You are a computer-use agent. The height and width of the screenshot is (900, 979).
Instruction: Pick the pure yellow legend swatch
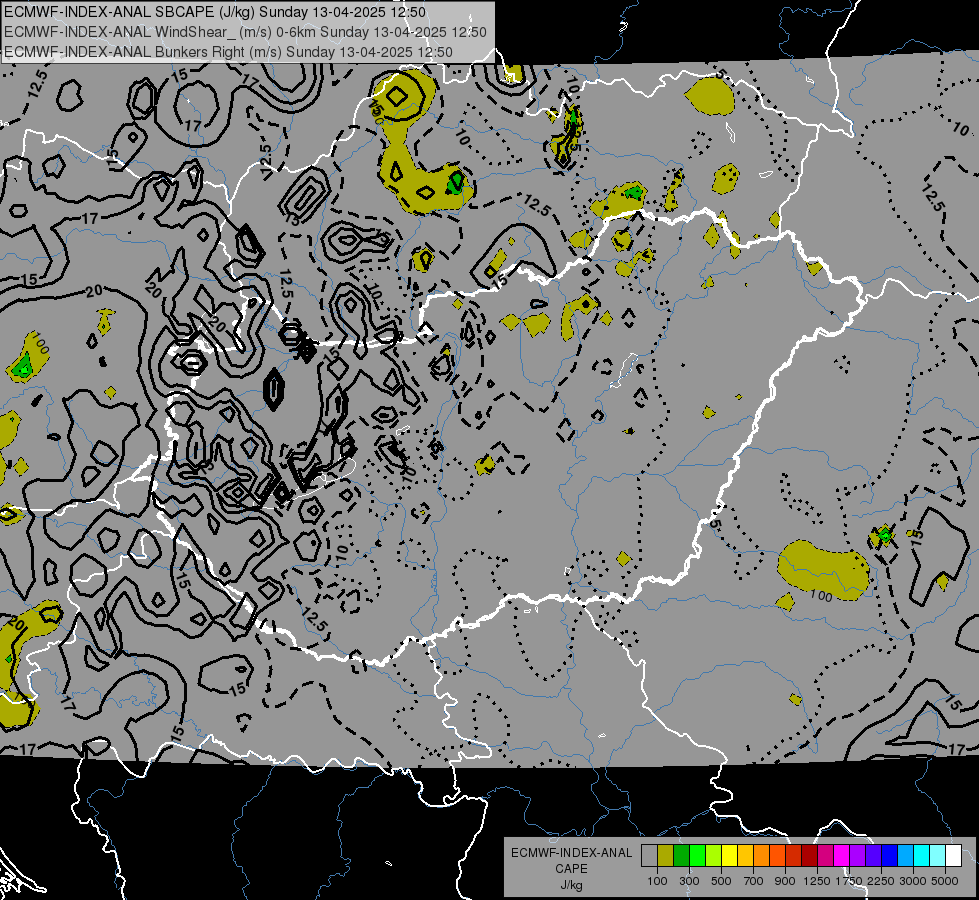(x=730, y=855)
